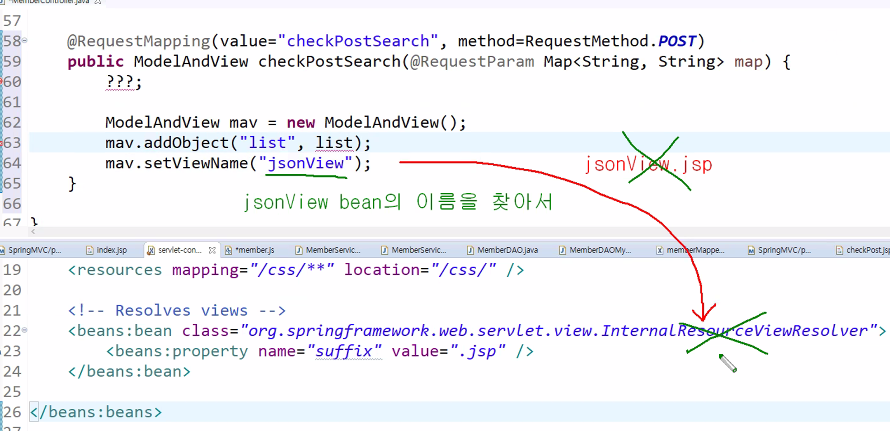Viewport: 890px width, 431px height.
Task: Click the @RequestMapping annotation
Action: [138, 41]
